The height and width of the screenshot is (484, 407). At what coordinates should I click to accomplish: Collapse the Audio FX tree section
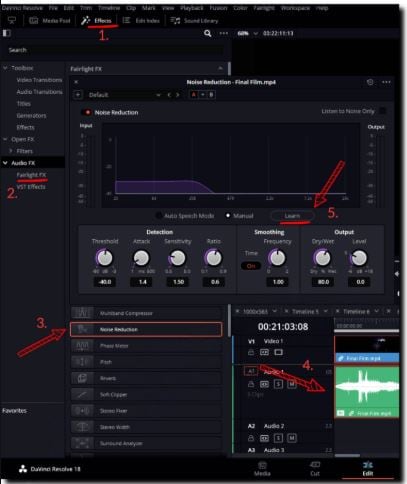[5, 163]
